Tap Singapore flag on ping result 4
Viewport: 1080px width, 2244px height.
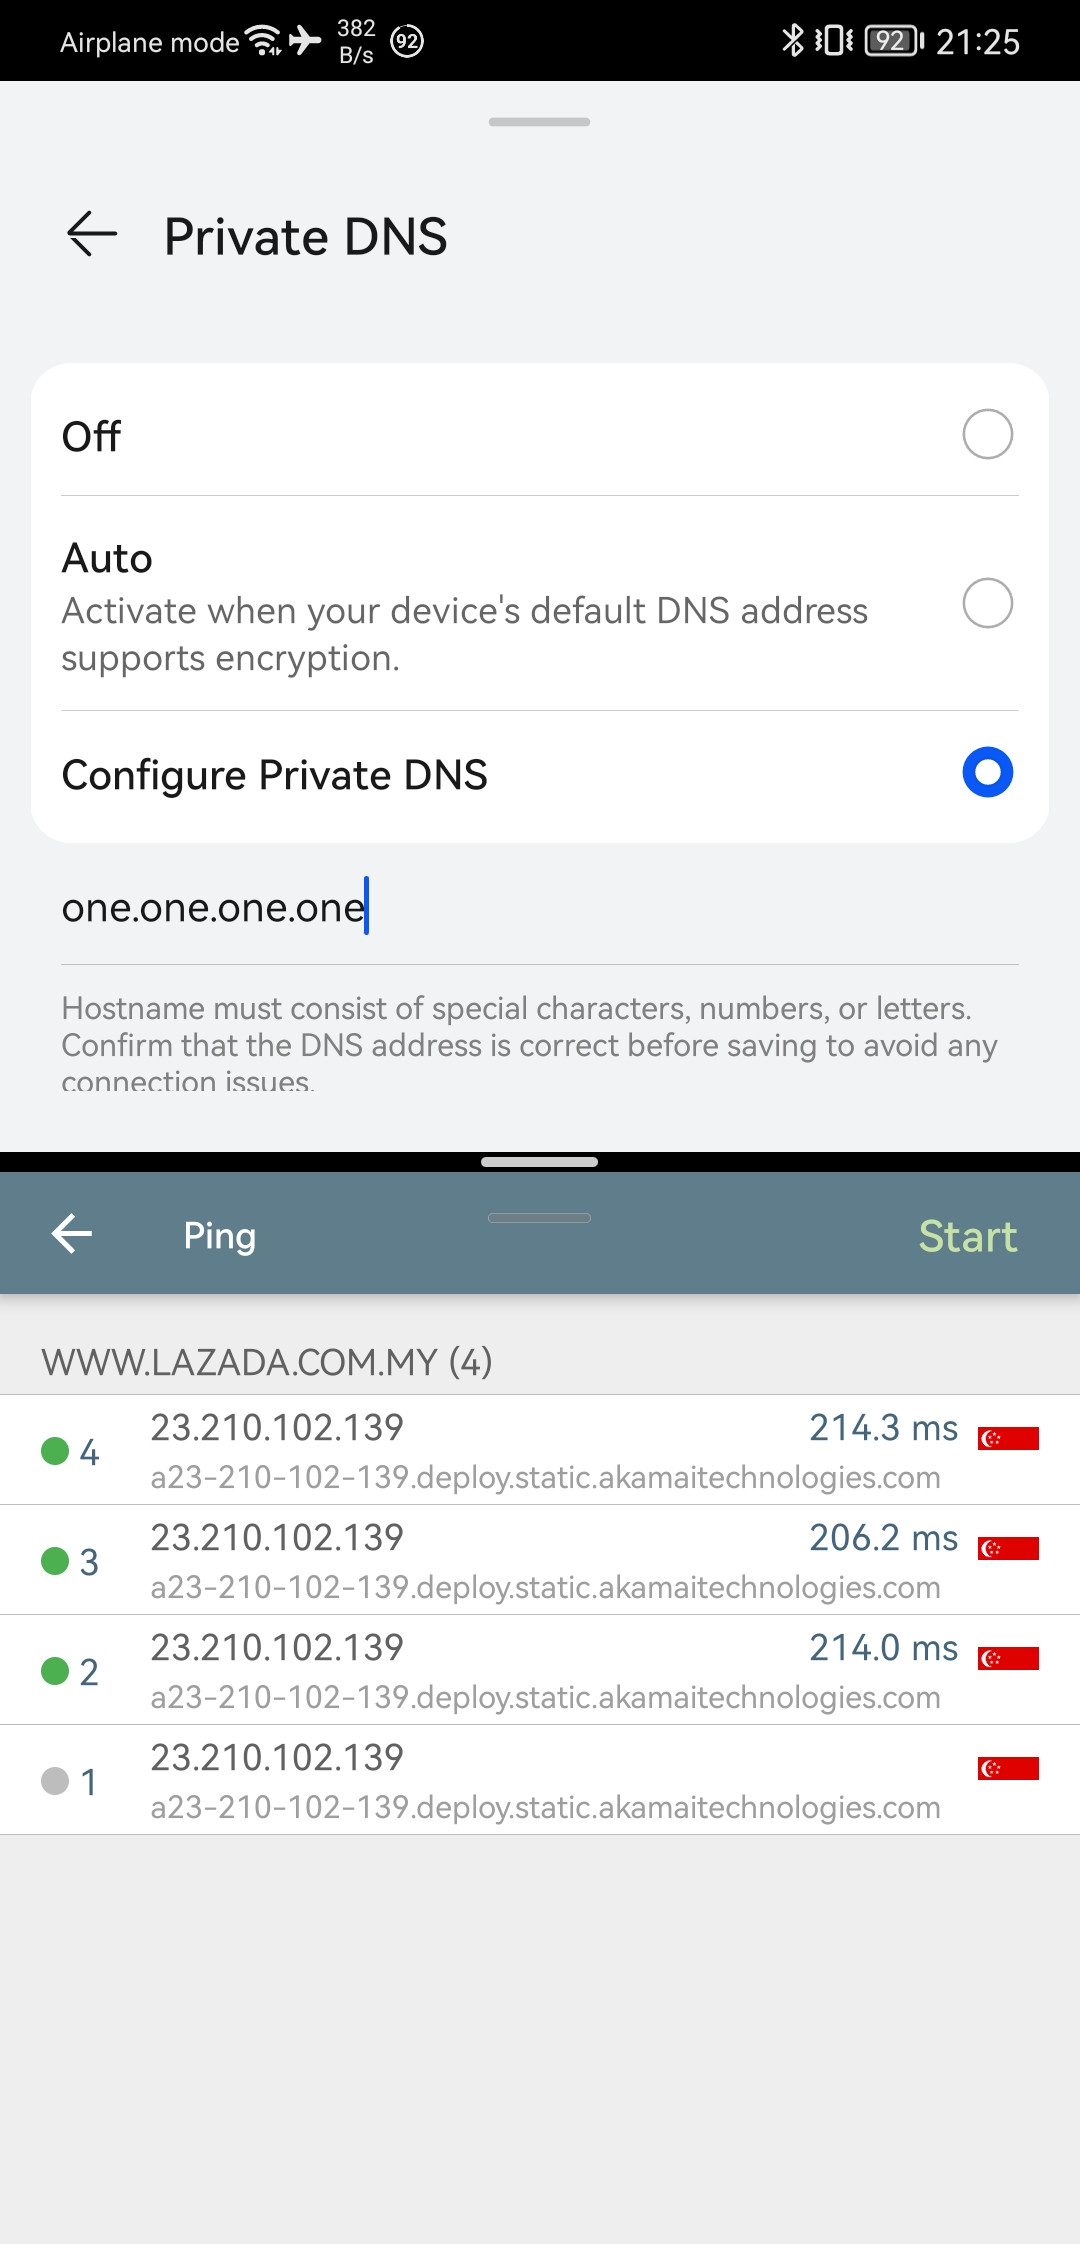coord(1008,1438)
